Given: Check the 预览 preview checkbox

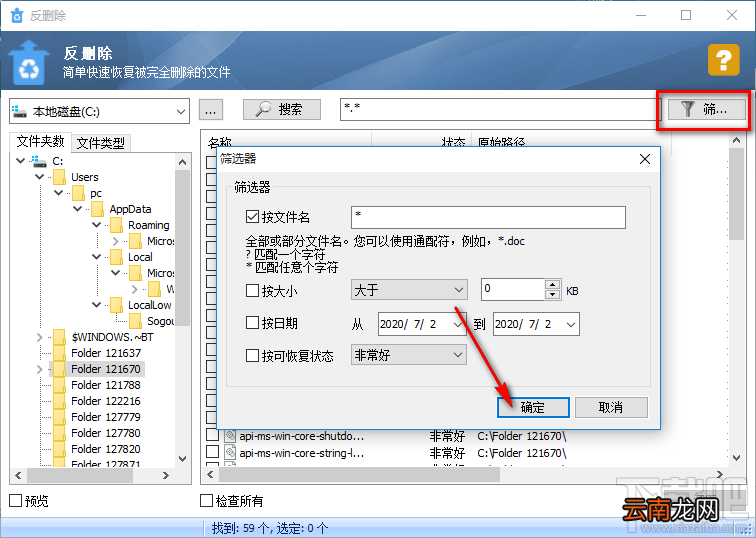Looking at the screenshot, I should pyautogui.click(x=15, y=501).
